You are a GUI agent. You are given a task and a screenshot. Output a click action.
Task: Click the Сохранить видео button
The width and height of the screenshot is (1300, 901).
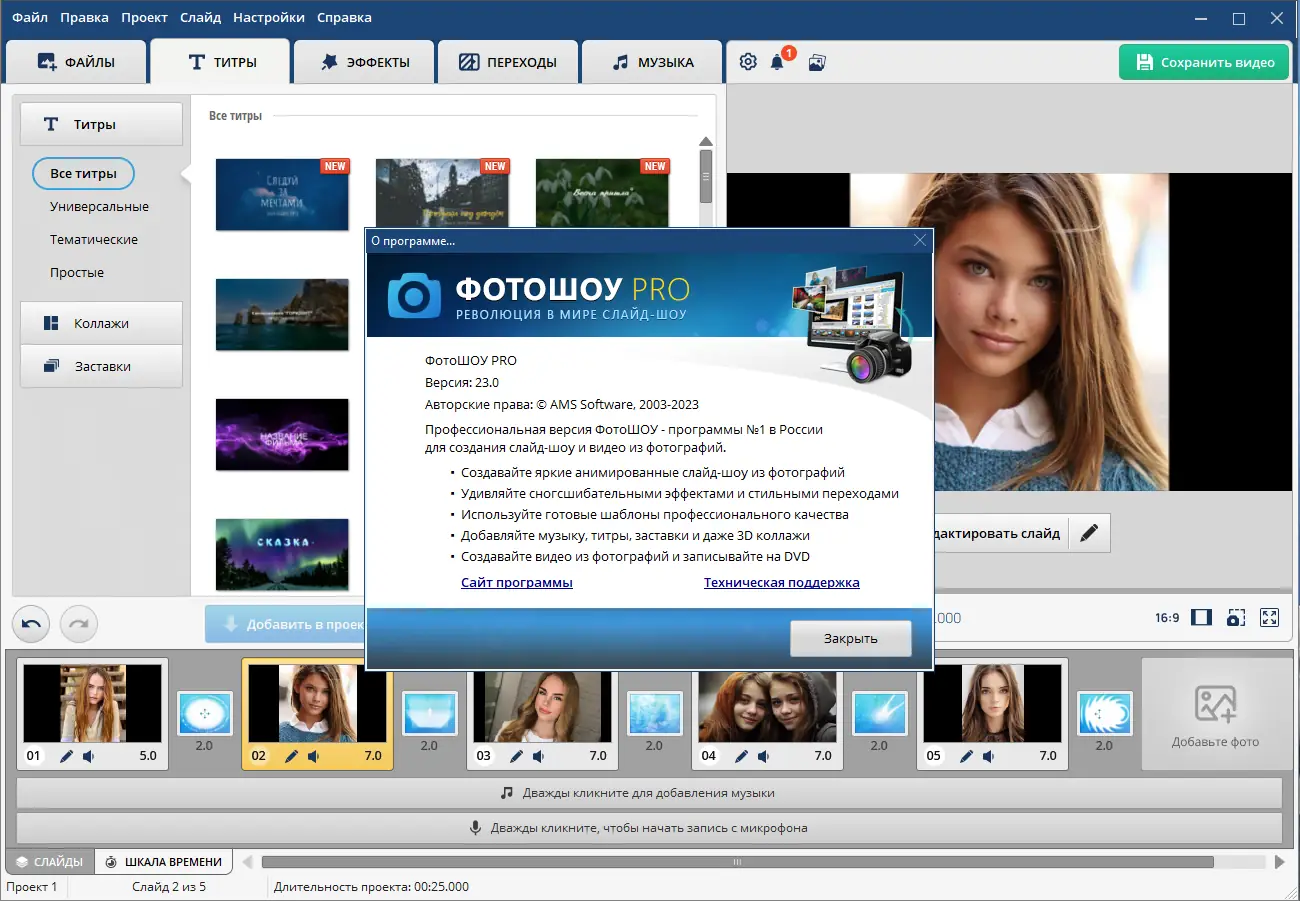(1204, 62)
